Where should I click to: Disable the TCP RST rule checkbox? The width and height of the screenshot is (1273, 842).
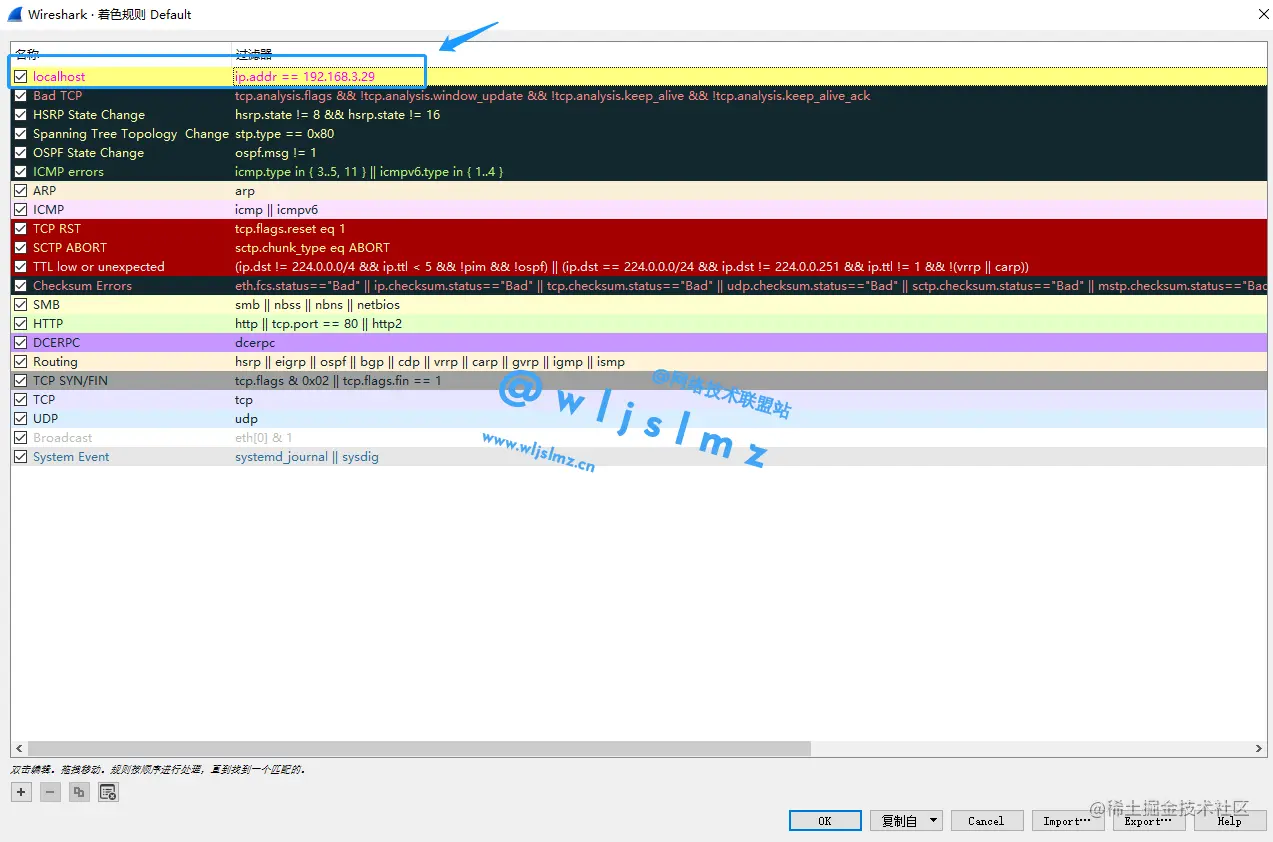pyautogui.click(x=21, y=229)
